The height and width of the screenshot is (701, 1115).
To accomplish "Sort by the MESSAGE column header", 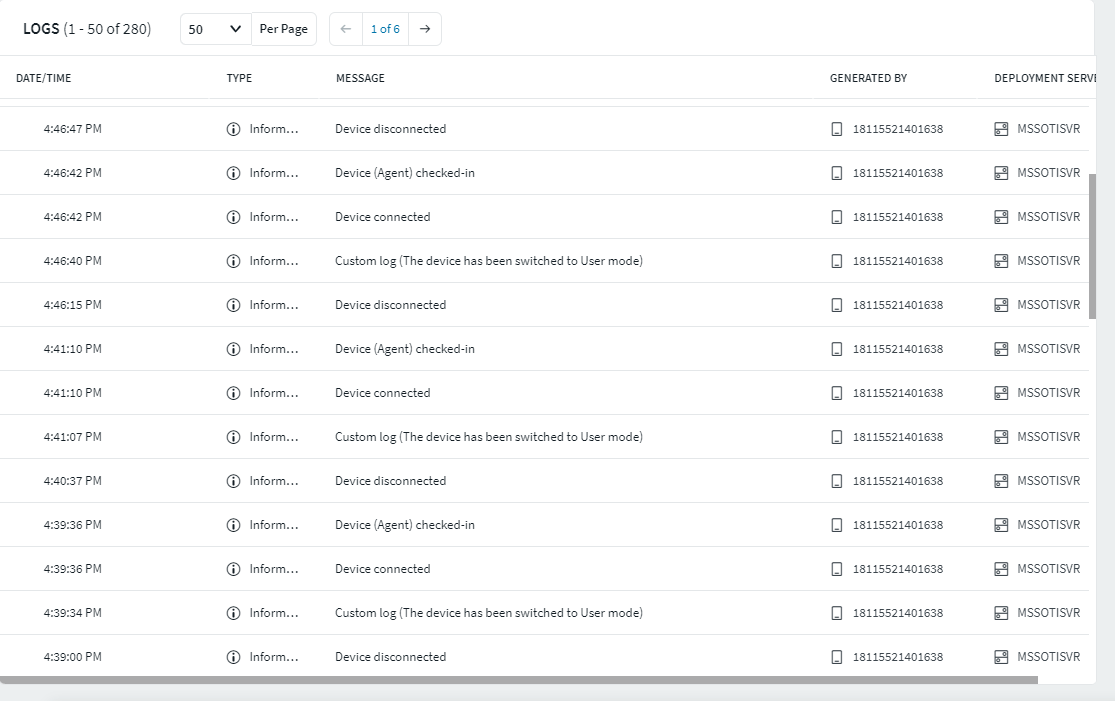I will [x=360, y=78].
